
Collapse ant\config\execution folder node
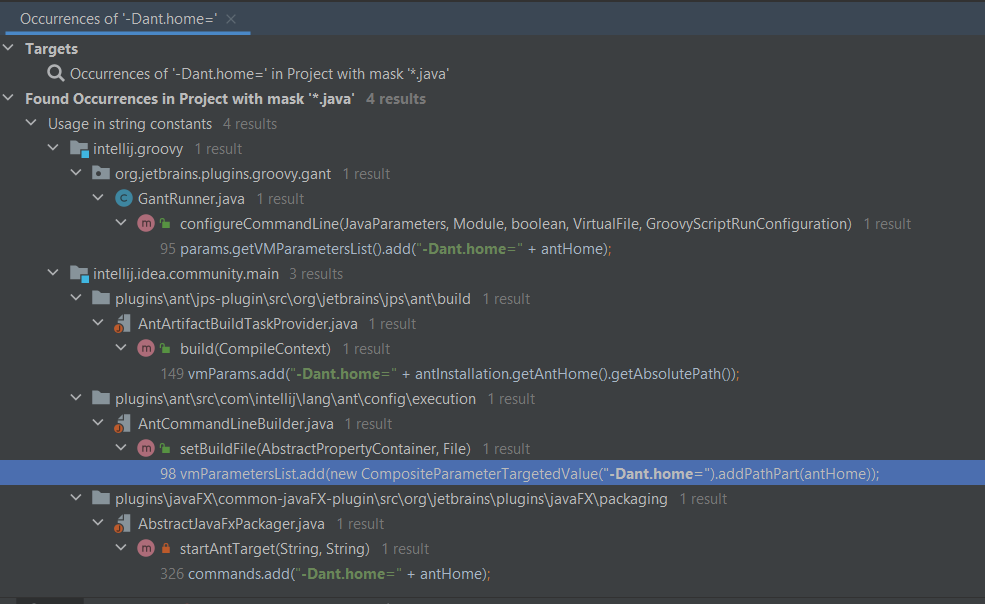point(76,398)
